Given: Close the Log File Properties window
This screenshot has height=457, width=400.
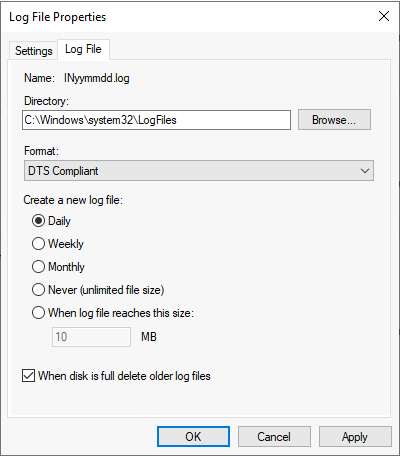Looking at the screenshot, I should (384, 16).
